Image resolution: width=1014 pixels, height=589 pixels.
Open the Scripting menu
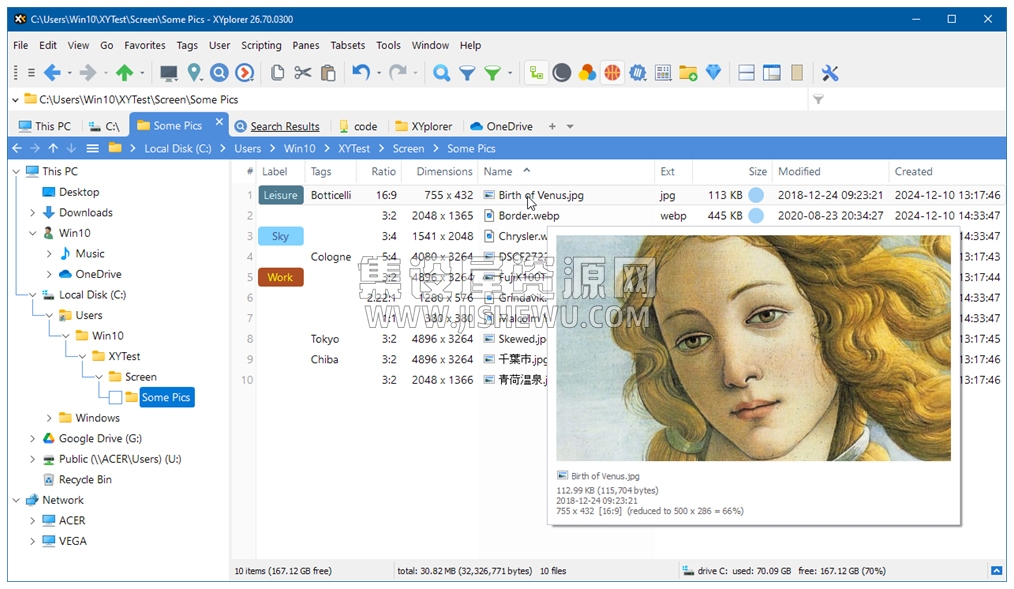(261, 45)
